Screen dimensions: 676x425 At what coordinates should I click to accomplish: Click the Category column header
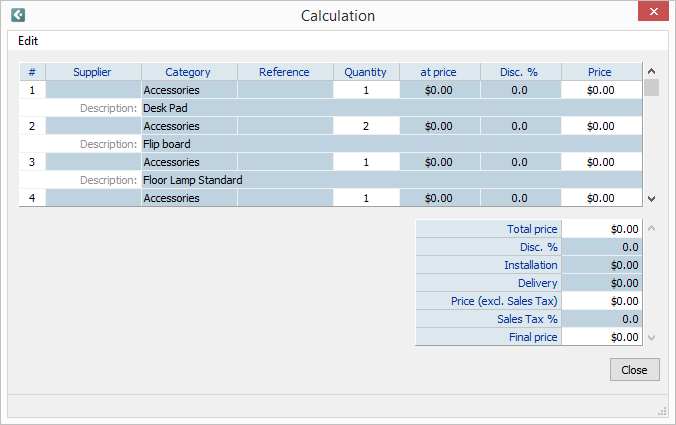point(188,72)
